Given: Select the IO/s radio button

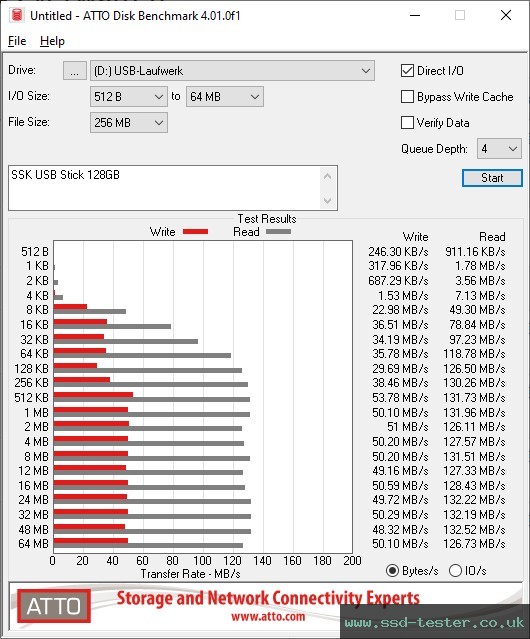Looking at the screenshot, I should point(455,571).
